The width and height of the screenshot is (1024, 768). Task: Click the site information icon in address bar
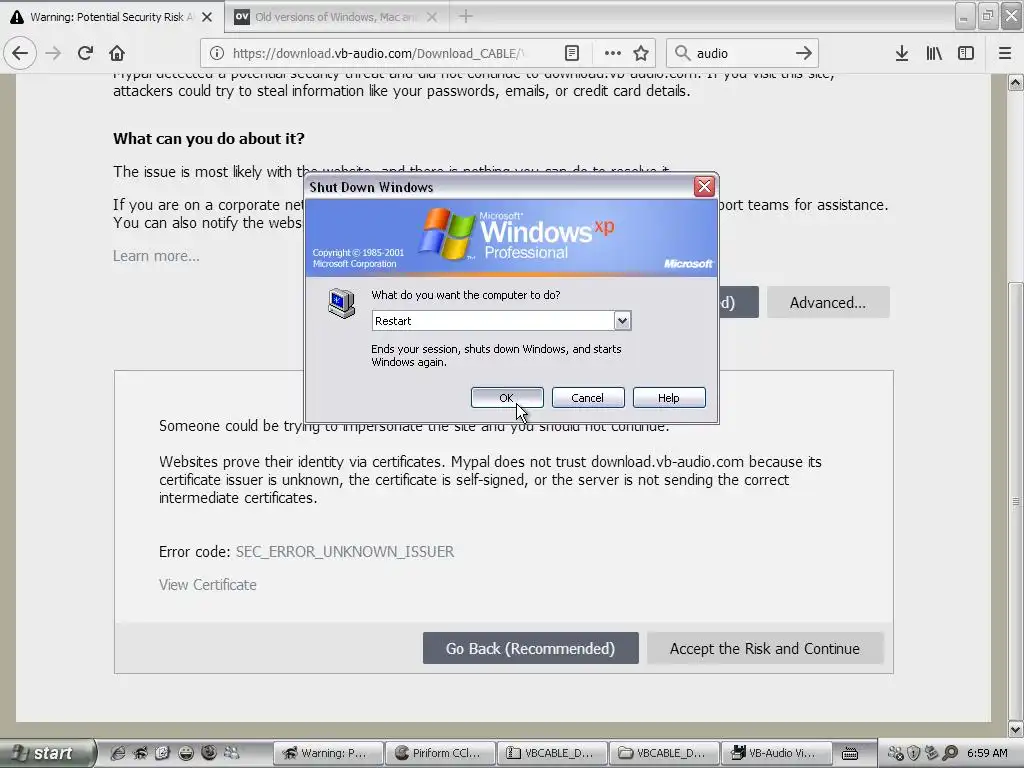click(217, 53)
